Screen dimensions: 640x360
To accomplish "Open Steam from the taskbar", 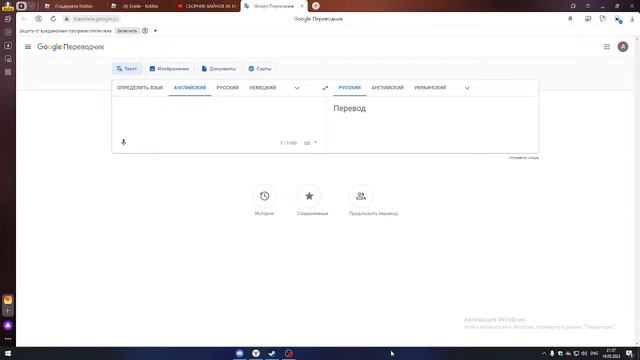I will click(x=272, y=353).
